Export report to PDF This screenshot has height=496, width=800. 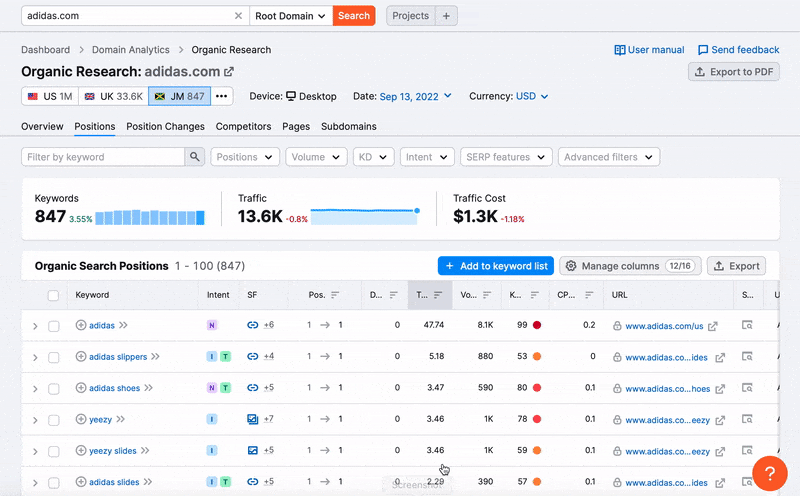[734, 72]
